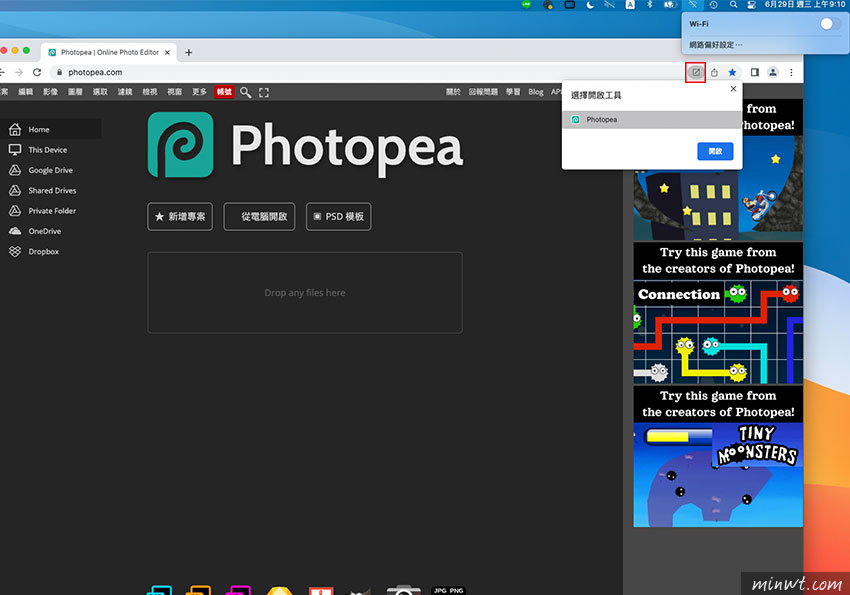This screenshot has height=595, width=850.
Task: Click the 關於 link
Action: [453, 92]
